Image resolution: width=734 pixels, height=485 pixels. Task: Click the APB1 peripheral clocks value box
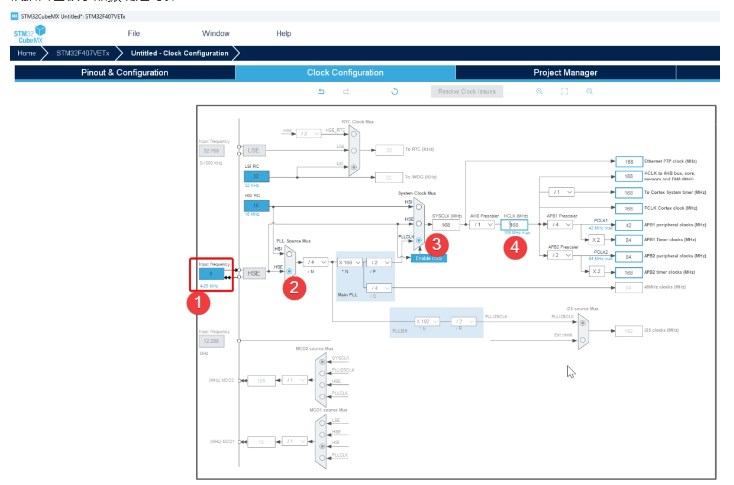coord(629,225)
